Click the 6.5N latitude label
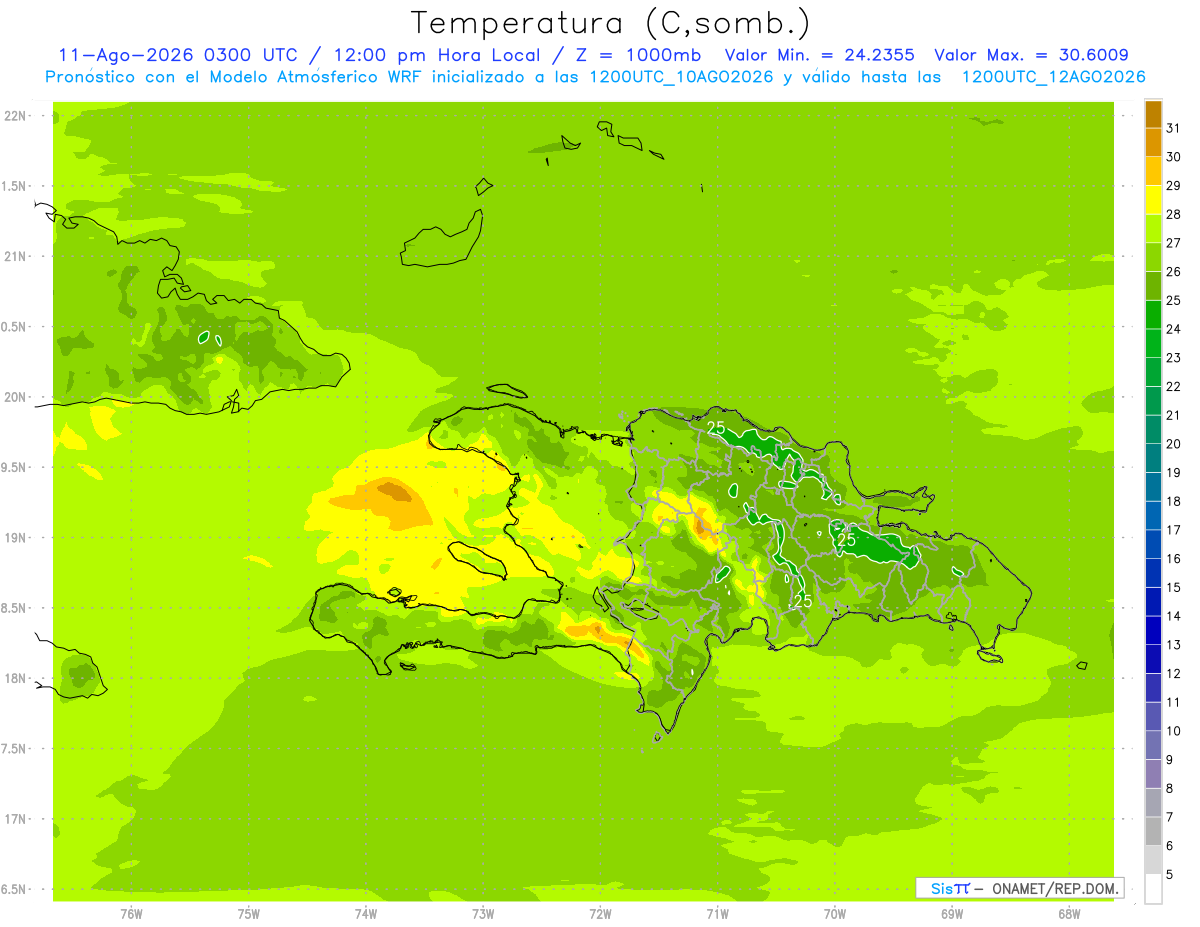Image resolution: width=1200 pixels, height=927 pixels. (x=14, y=889)
